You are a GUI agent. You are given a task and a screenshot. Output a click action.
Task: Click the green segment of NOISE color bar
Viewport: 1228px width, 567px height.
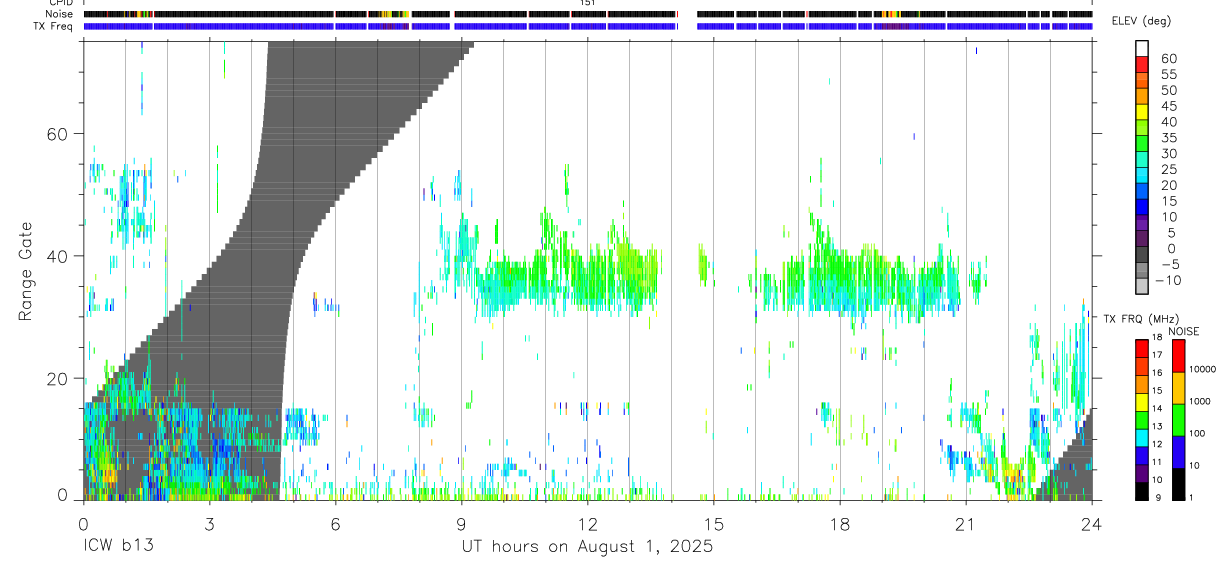point(1178,420)
